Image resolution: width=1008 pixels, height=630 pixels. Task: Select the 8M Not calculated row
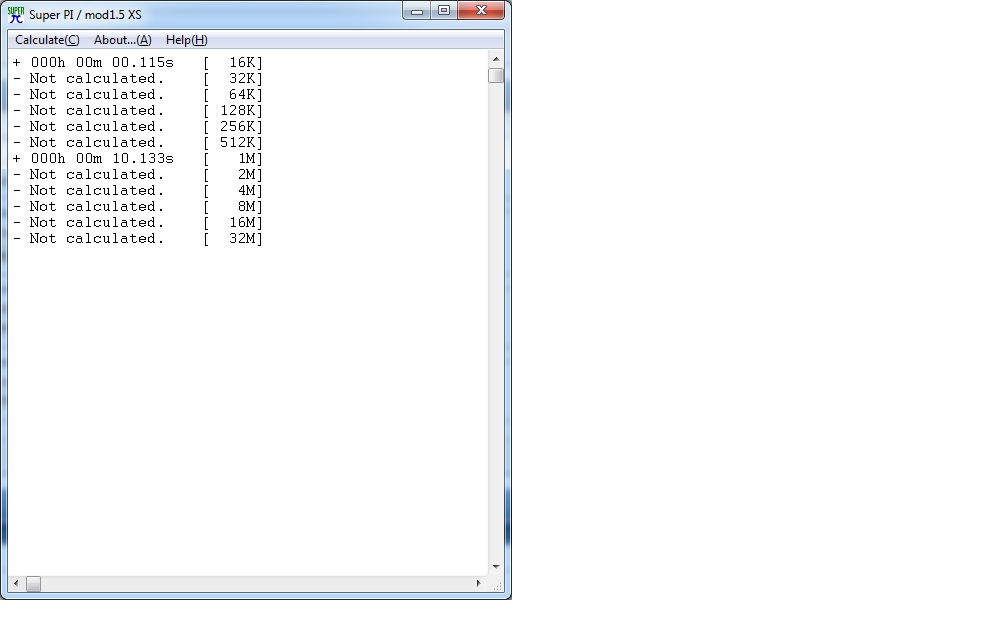(138, 207)
